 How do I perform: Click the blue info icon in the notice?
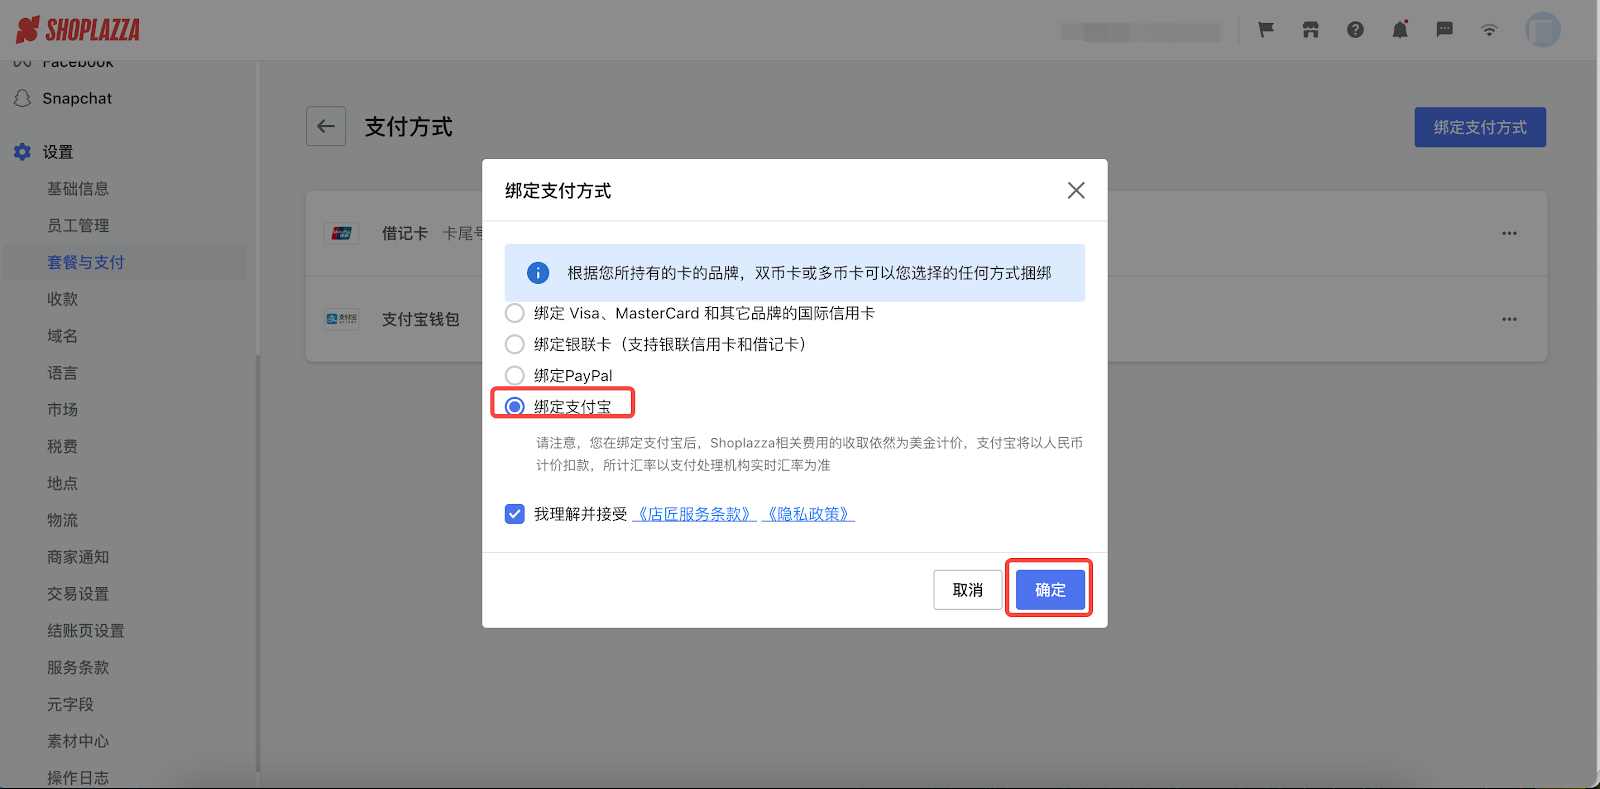click(538, 273)
